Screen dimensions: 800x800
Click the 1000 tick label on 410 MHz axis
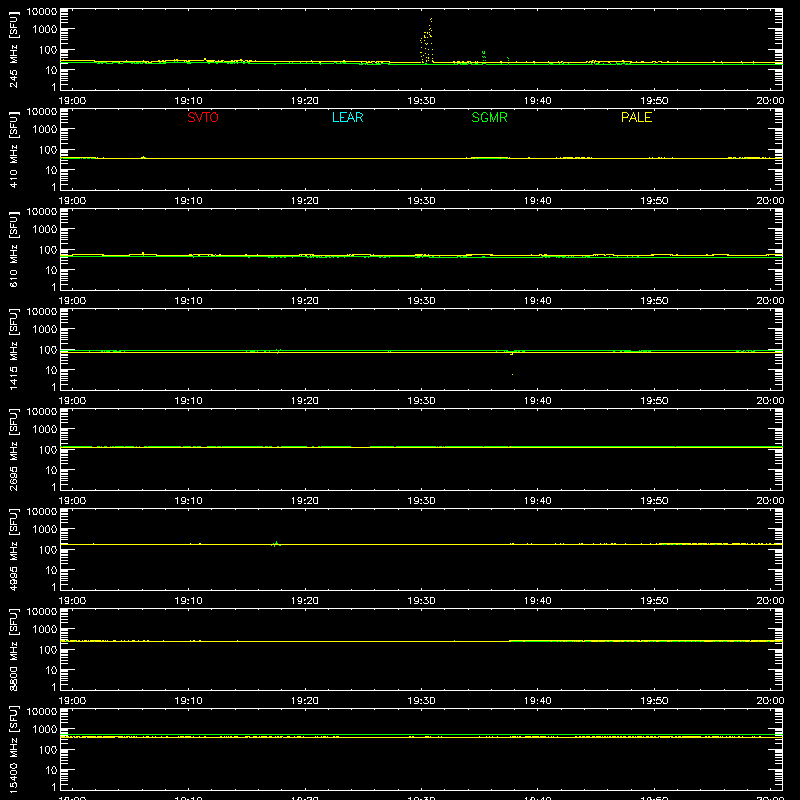coord(45,130)
